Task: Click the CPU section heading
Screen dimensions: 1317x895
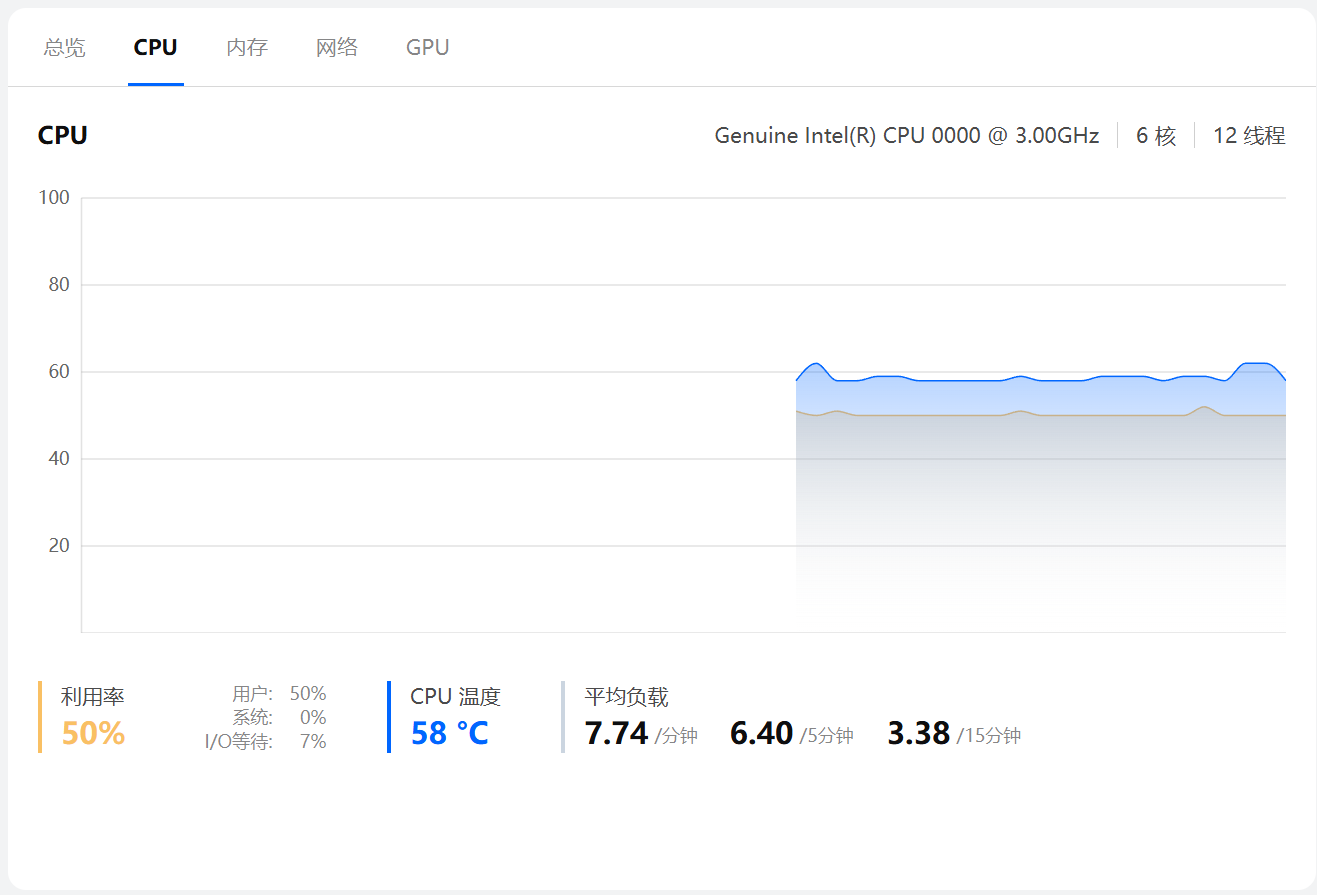Action: (x=63, y=135)
